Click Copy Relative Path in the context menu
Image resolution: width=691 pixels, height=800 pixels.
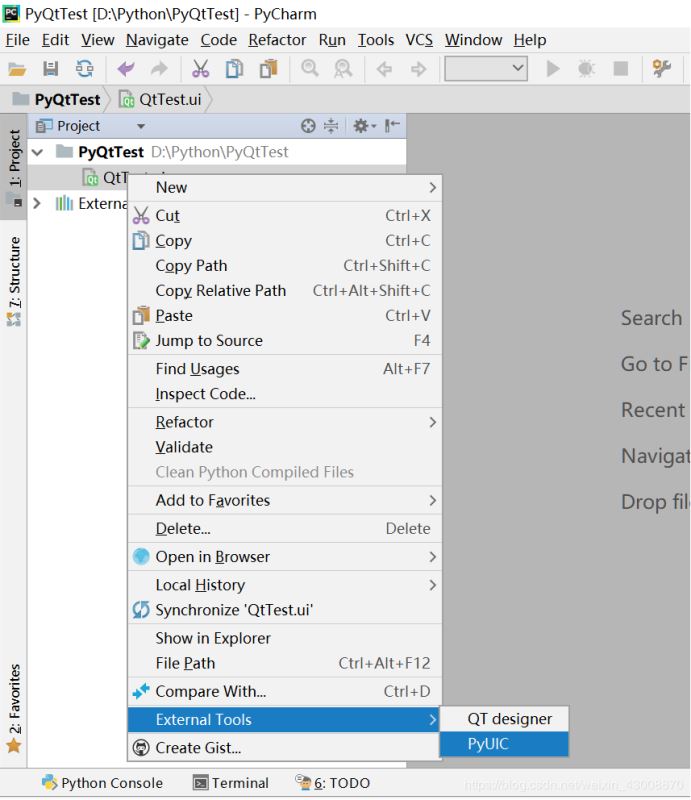[221, 291]
